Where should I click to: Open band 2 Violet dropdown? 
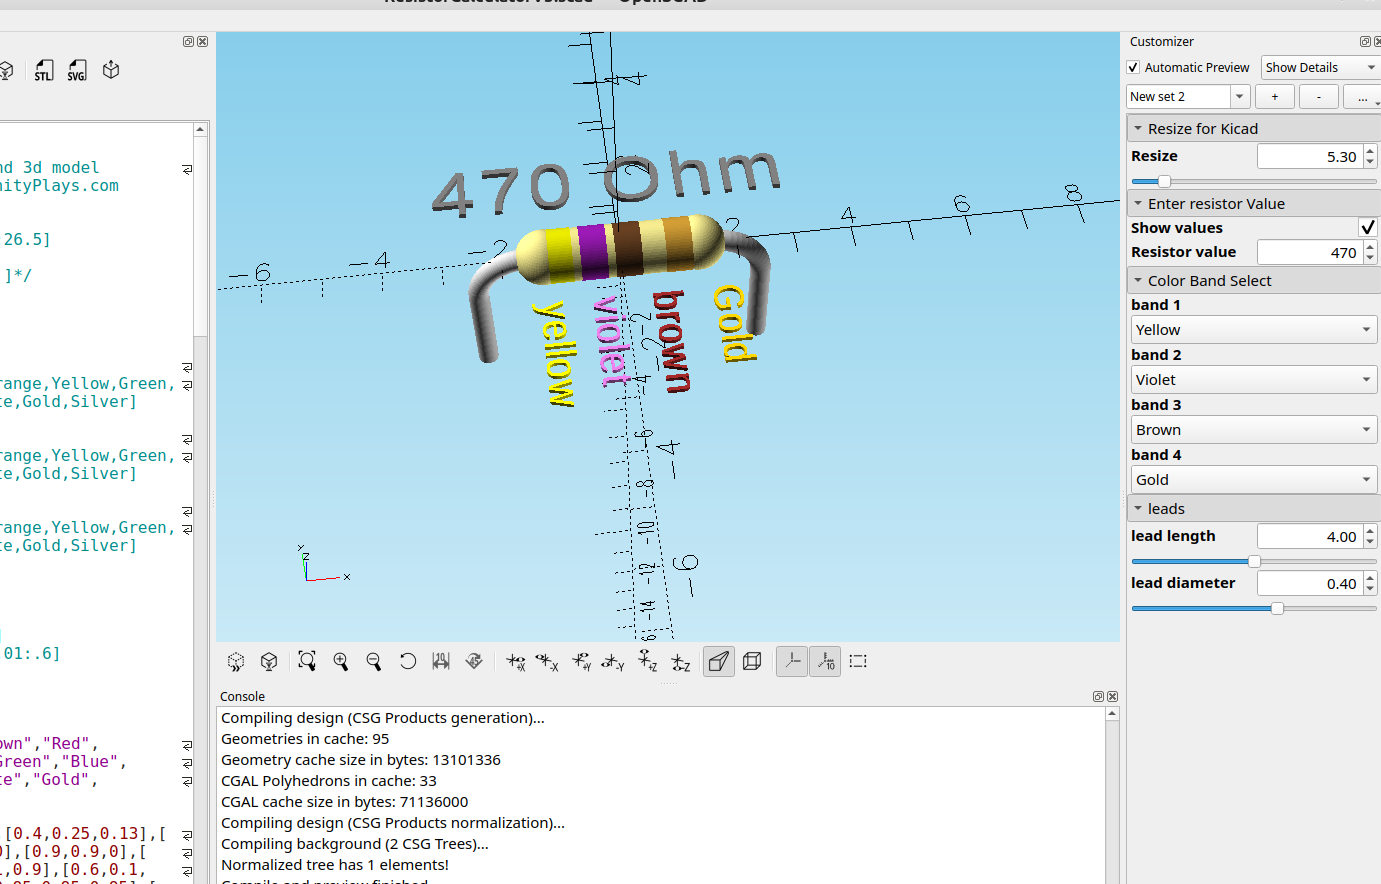coord(1254,380)
